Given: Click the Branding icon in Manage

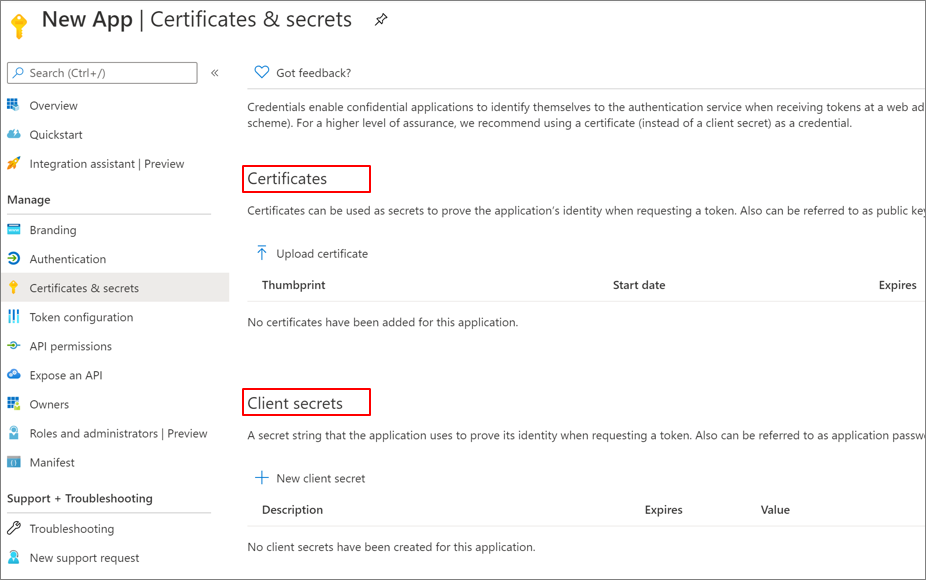Looking at the screenshot, I should coord(13,230).
